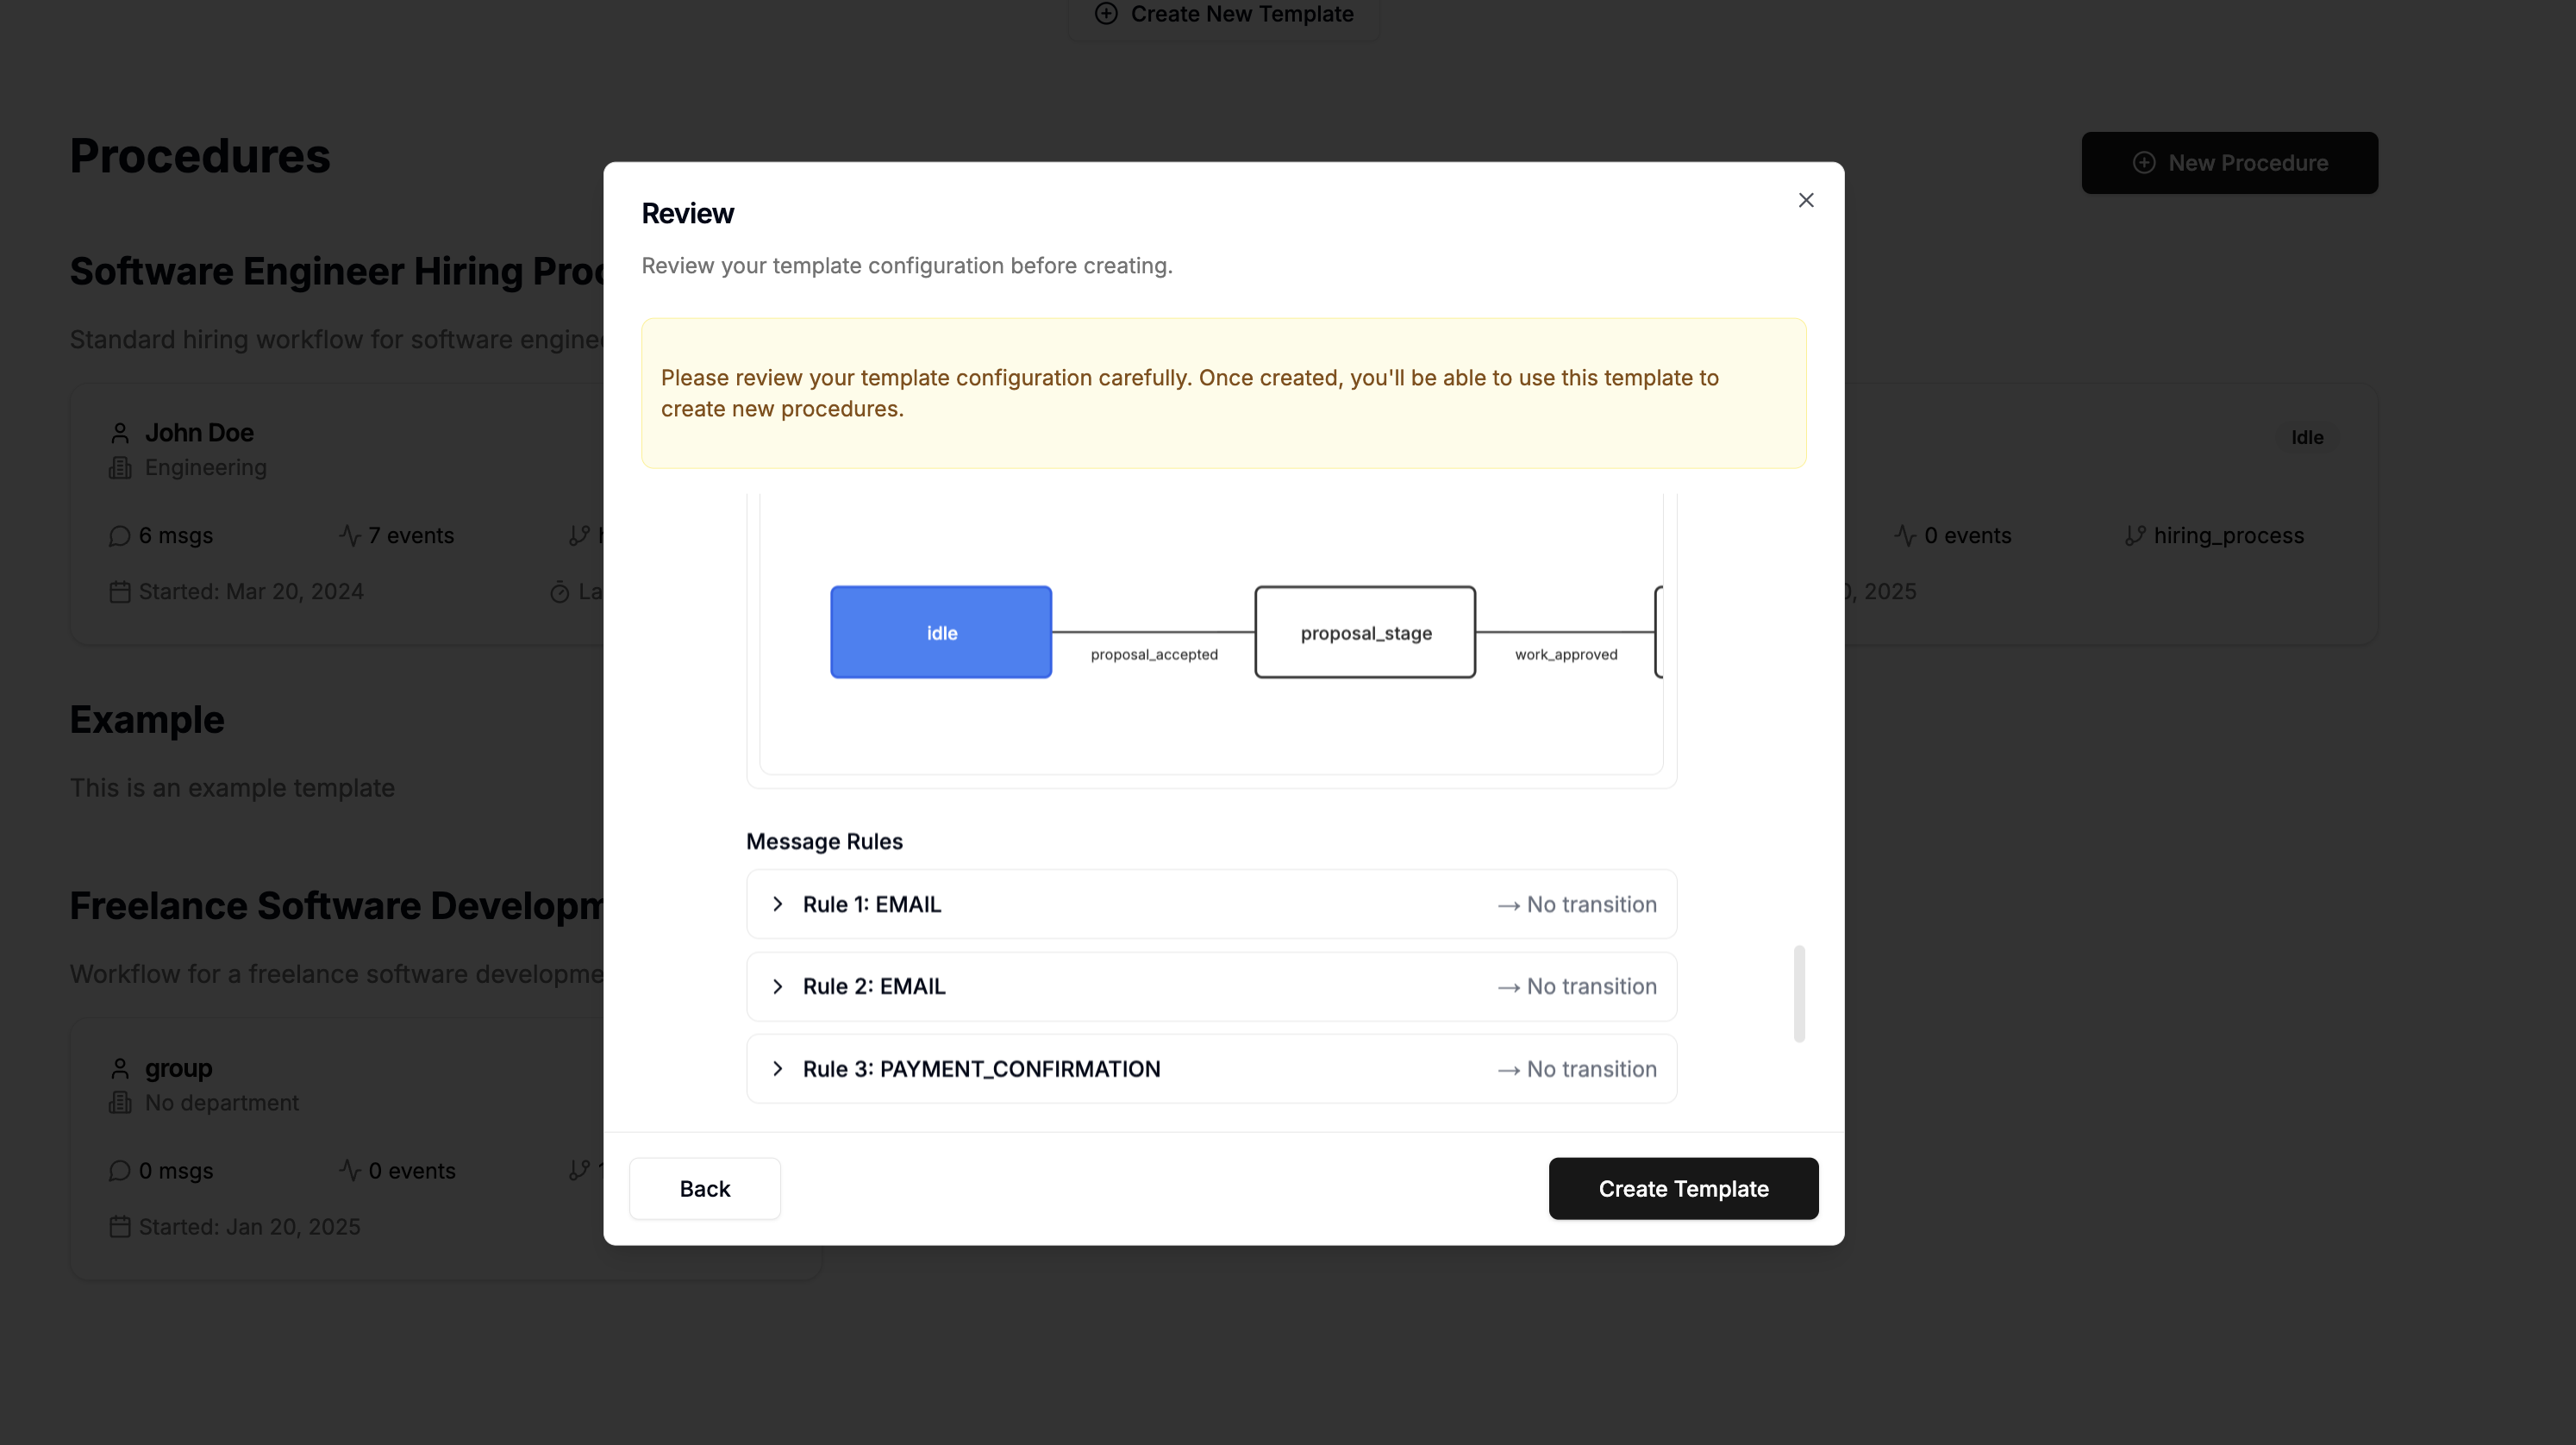Click the Create Template button
This screenshot has width=2576, height=1445.
pos(1682,1188)
